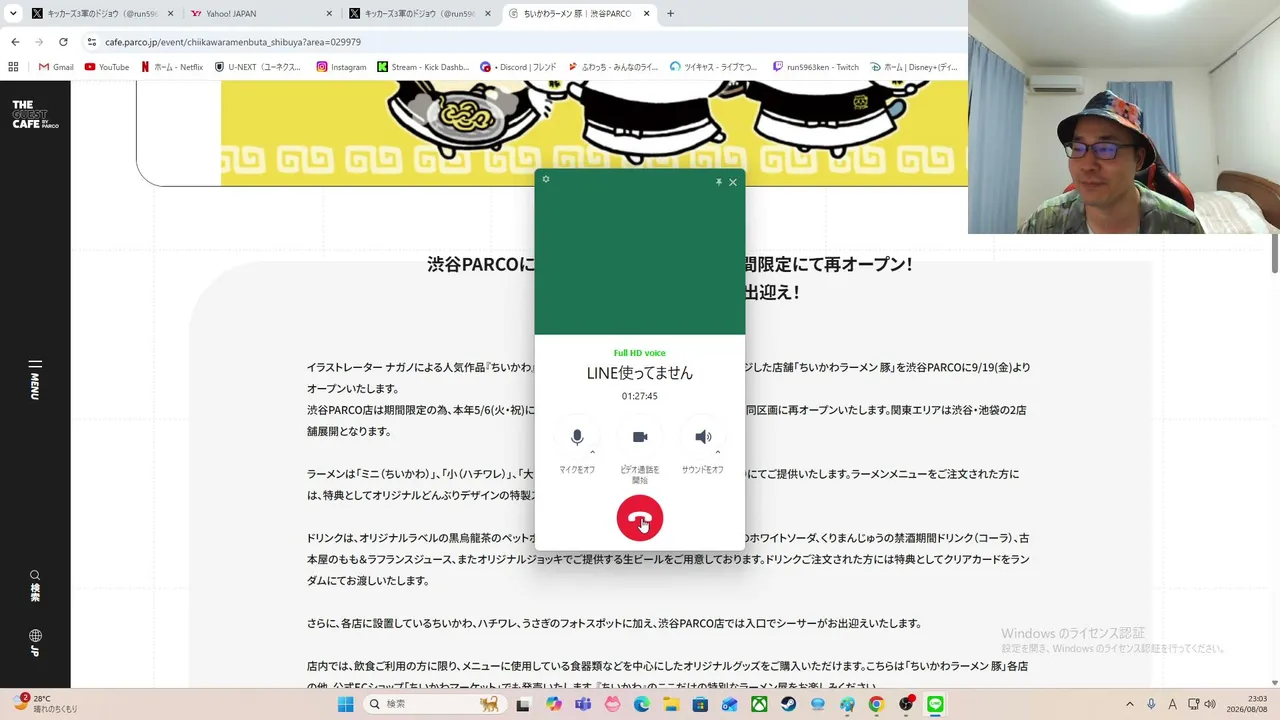Switch to the first キッカーズ3軍のドジョウ X tab
This screenshot has width=1280, height=720.
point(99,14)
